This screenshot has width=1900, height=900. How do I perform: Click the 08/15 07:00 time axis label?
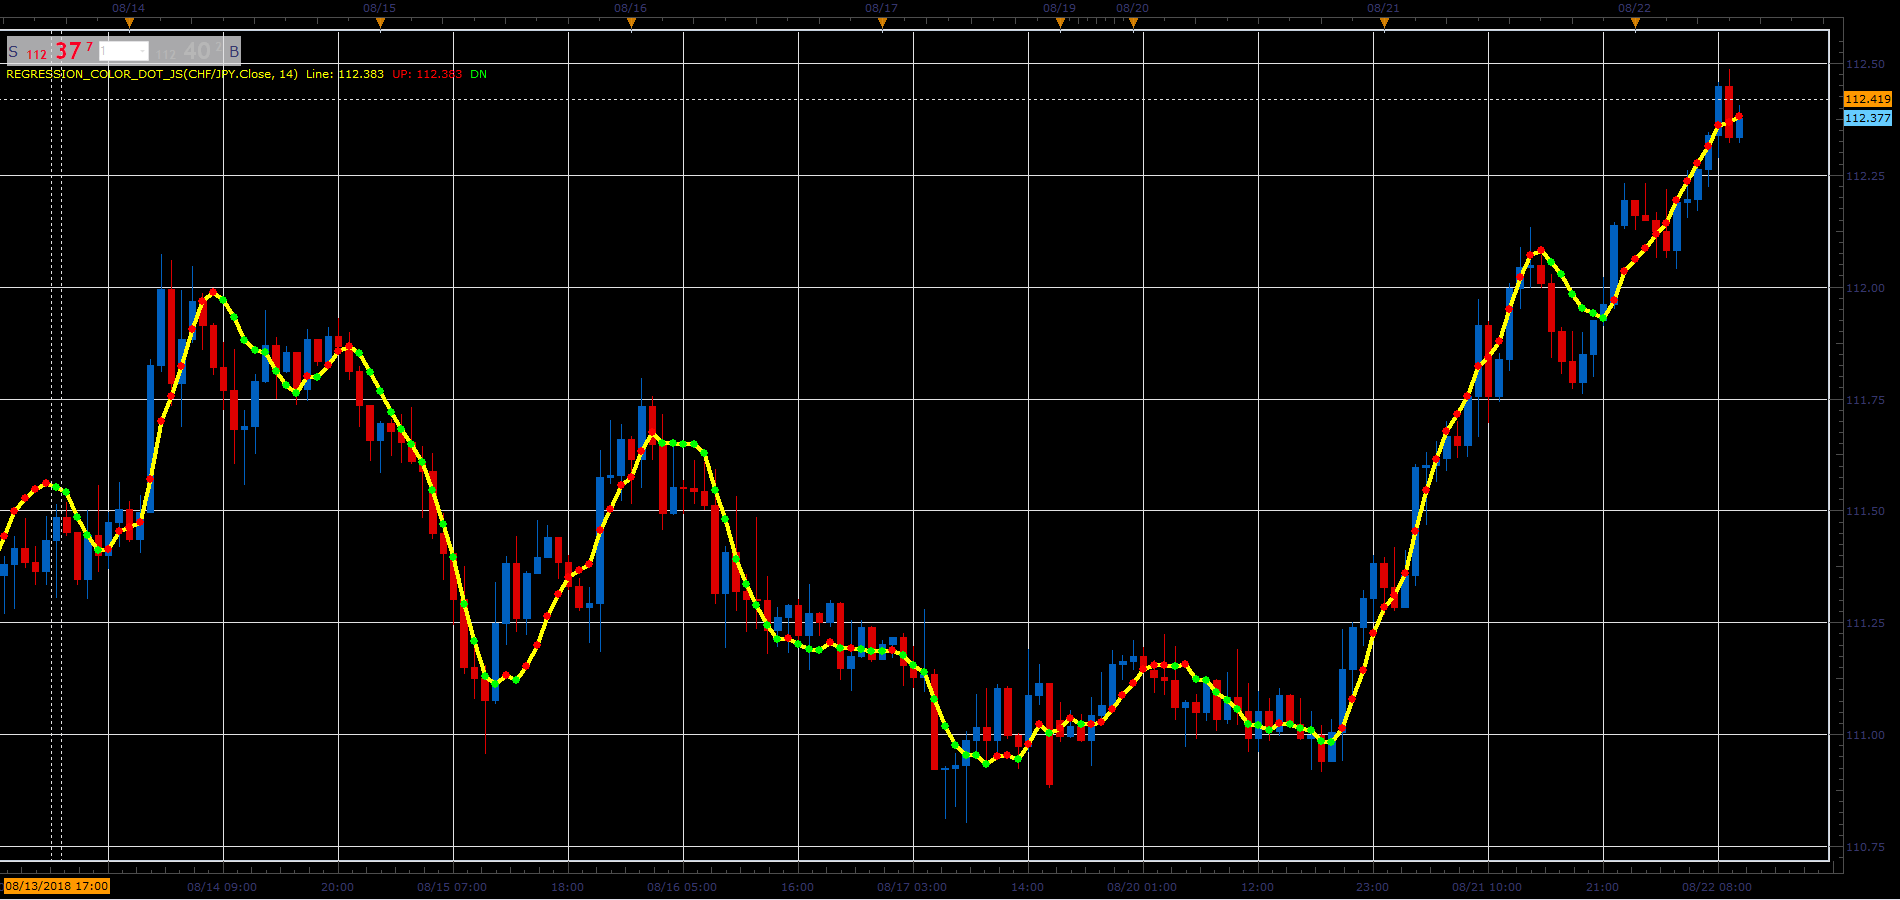click(x=452, y=887)
